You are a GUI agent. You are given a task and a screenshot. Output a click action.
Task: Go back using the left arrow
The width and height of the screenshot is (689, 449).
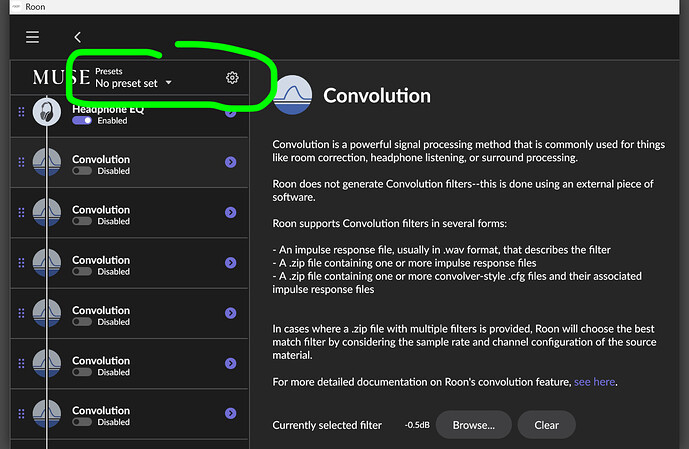(77, 37)
